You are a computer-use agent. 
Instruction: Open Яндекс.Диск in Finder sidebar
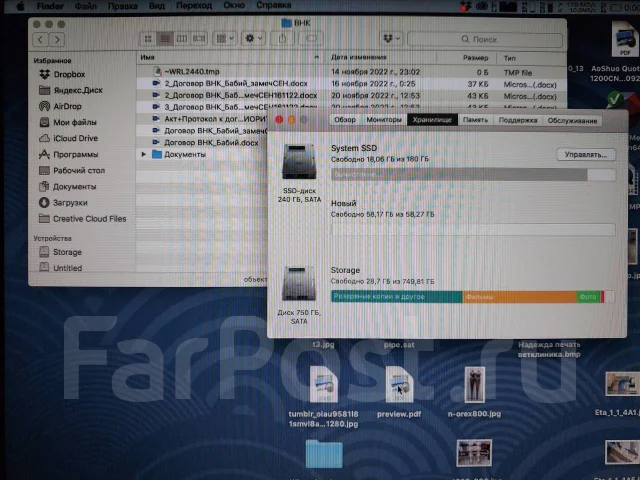coord(71,90)
